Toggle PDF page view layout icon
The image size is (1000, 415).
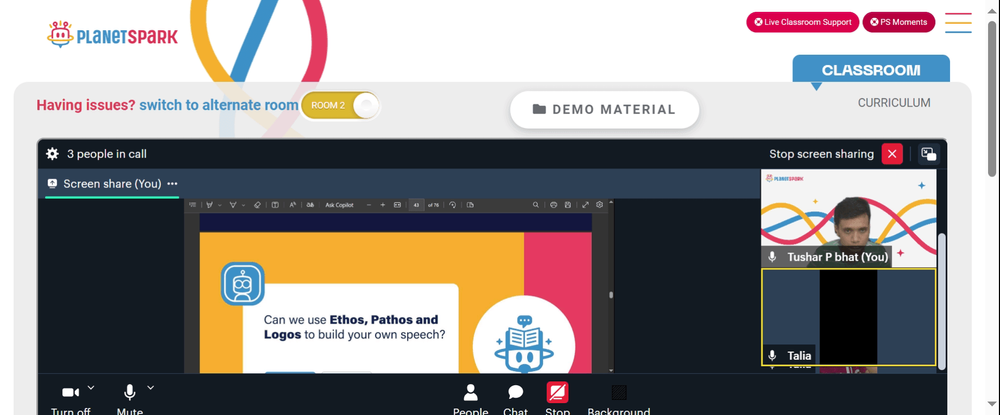click(275, 205)
